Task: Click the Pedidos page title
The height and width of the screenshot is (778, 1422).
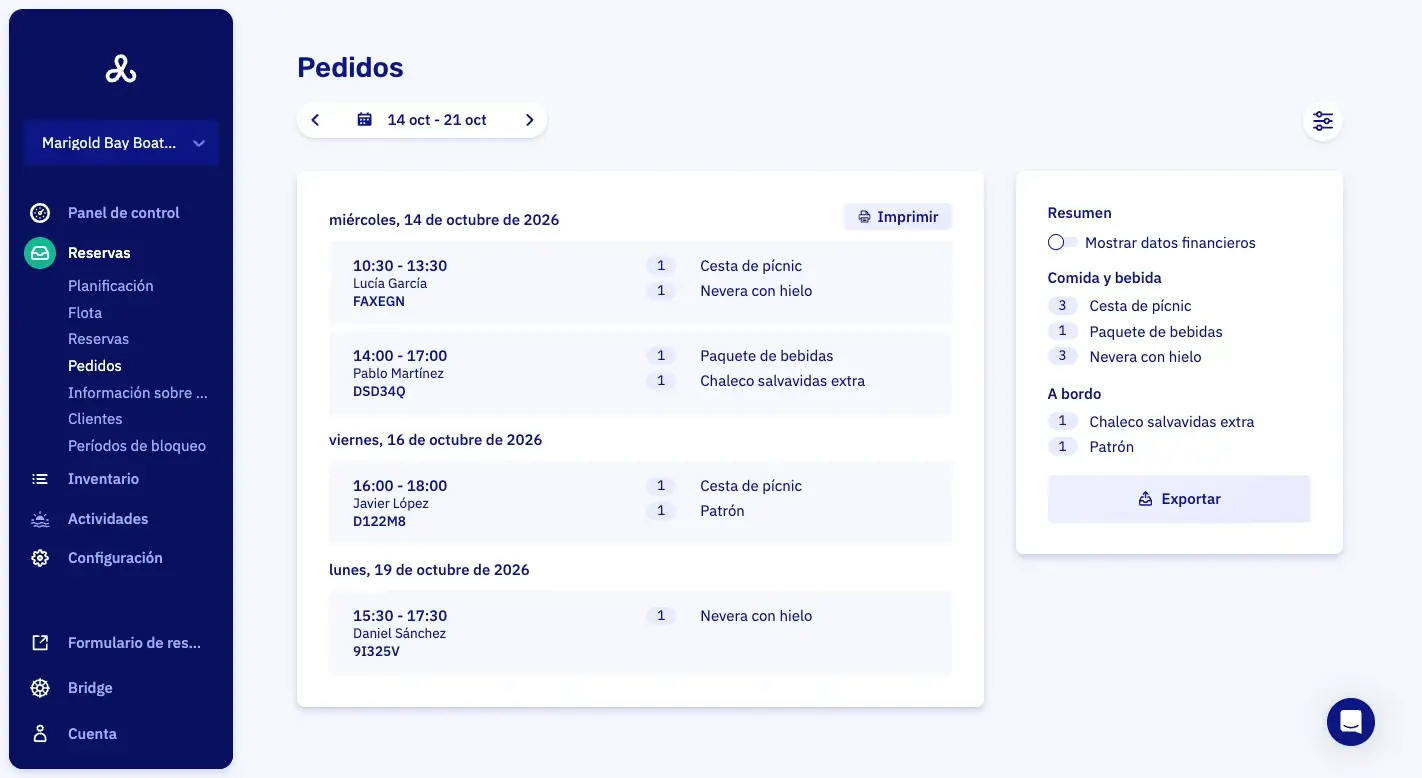Action: click(x=350, y=67)
